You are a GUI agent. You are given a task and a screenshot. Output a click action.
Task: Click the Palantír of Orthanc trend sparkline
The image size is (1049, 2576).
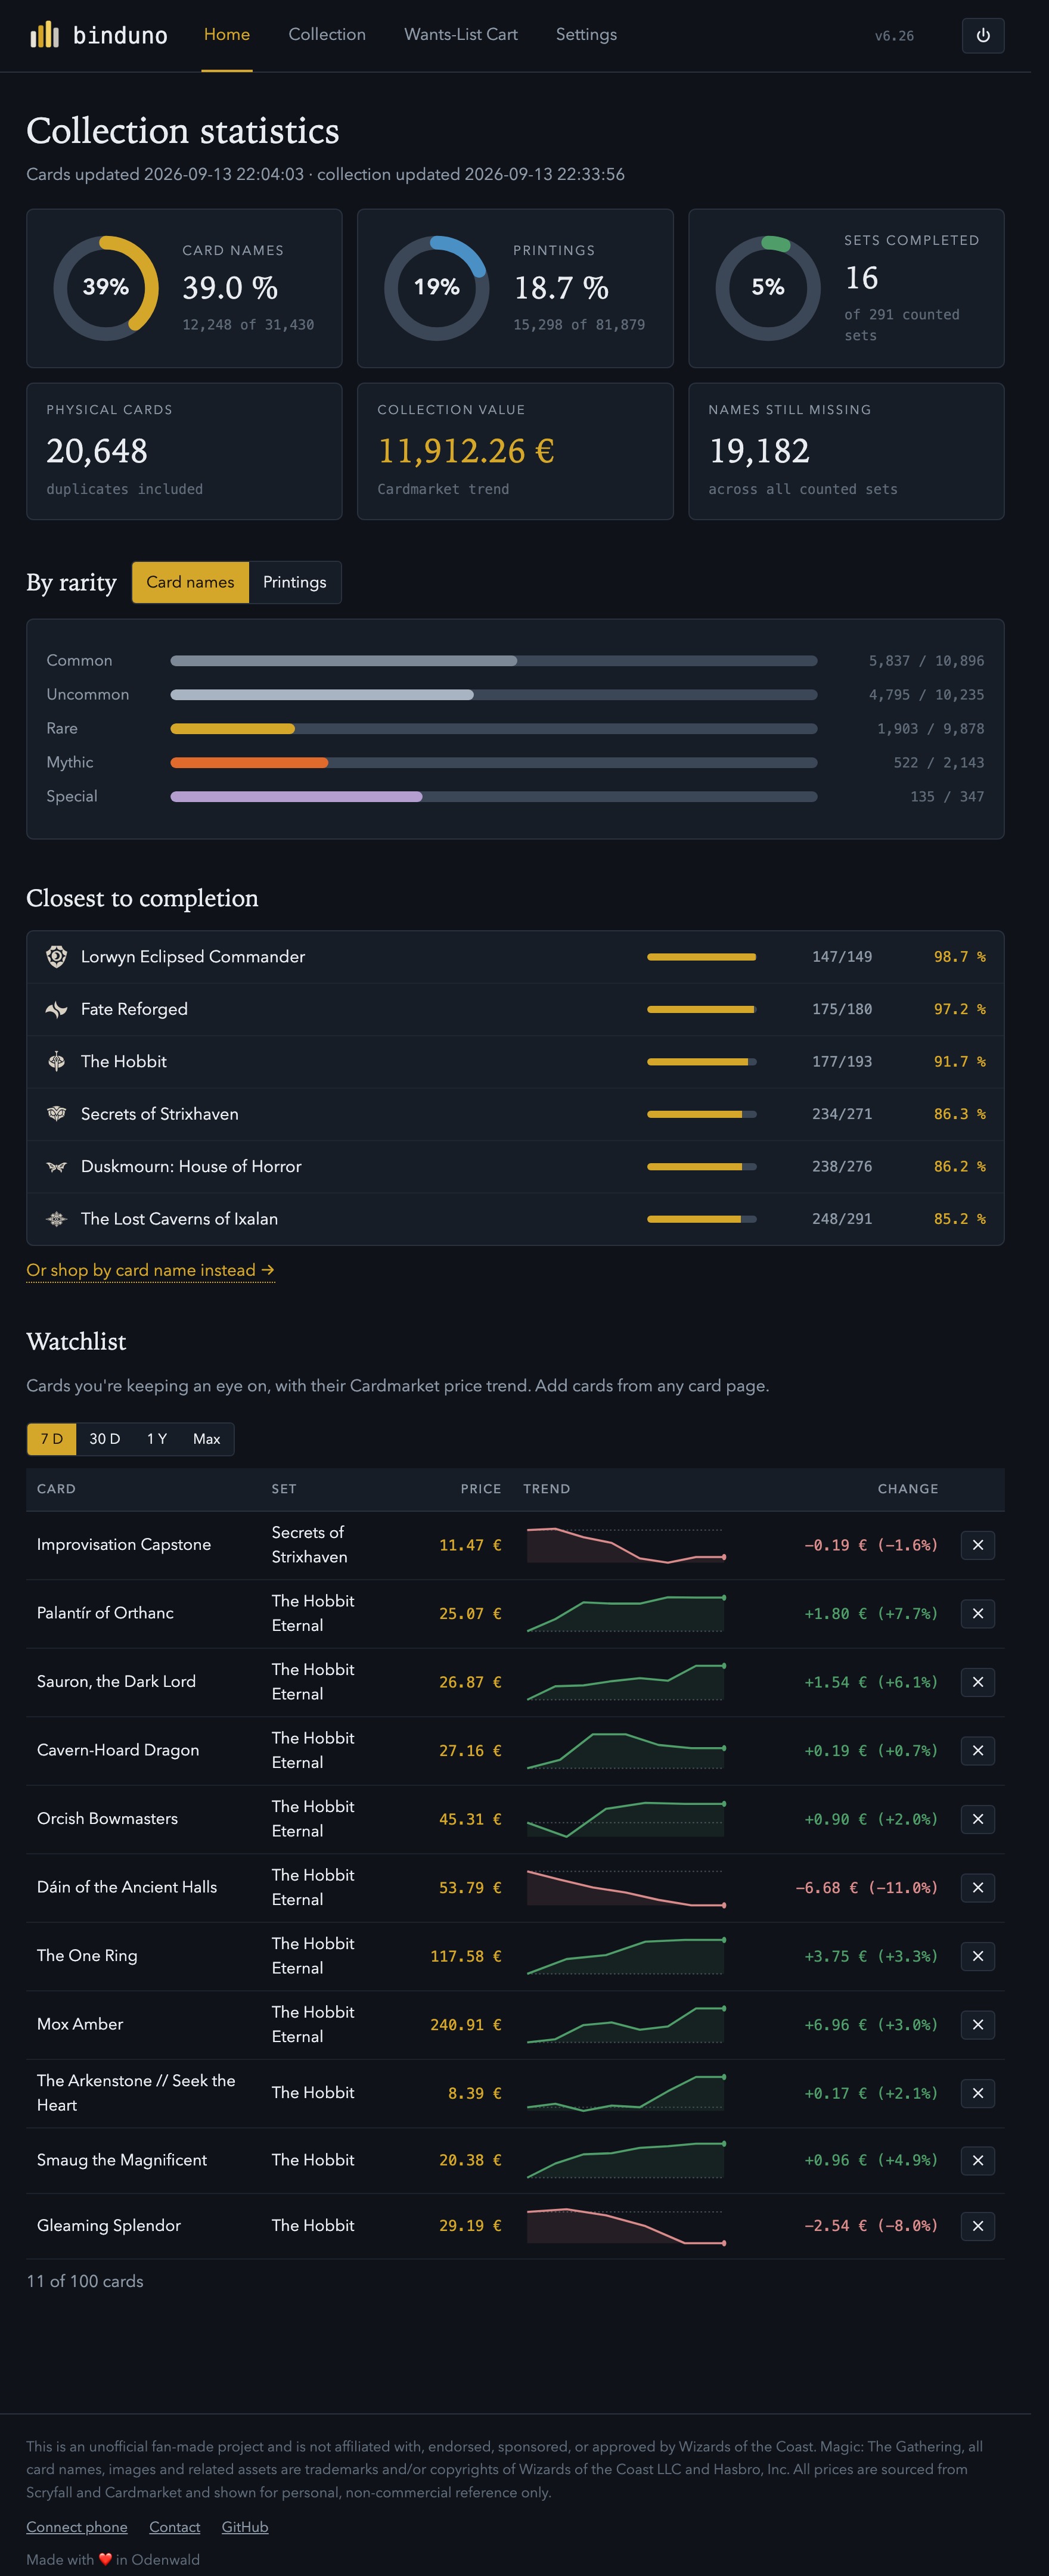point(626,1613)
